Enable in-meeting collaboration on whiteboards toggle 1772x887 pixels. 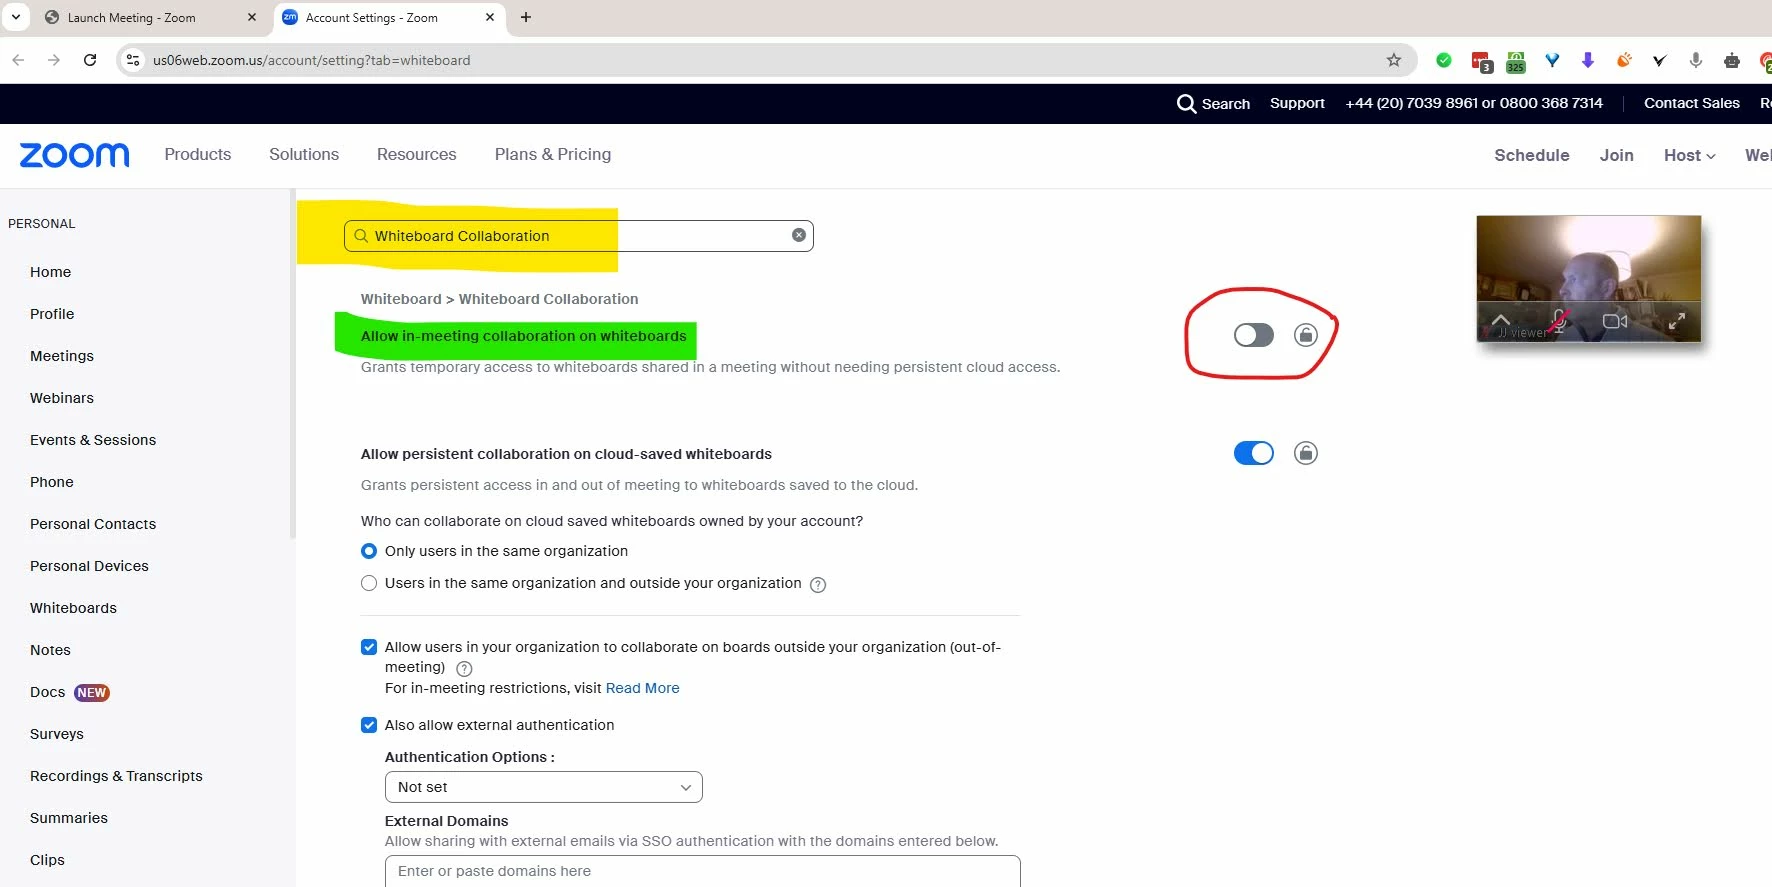coord(1254,335)
